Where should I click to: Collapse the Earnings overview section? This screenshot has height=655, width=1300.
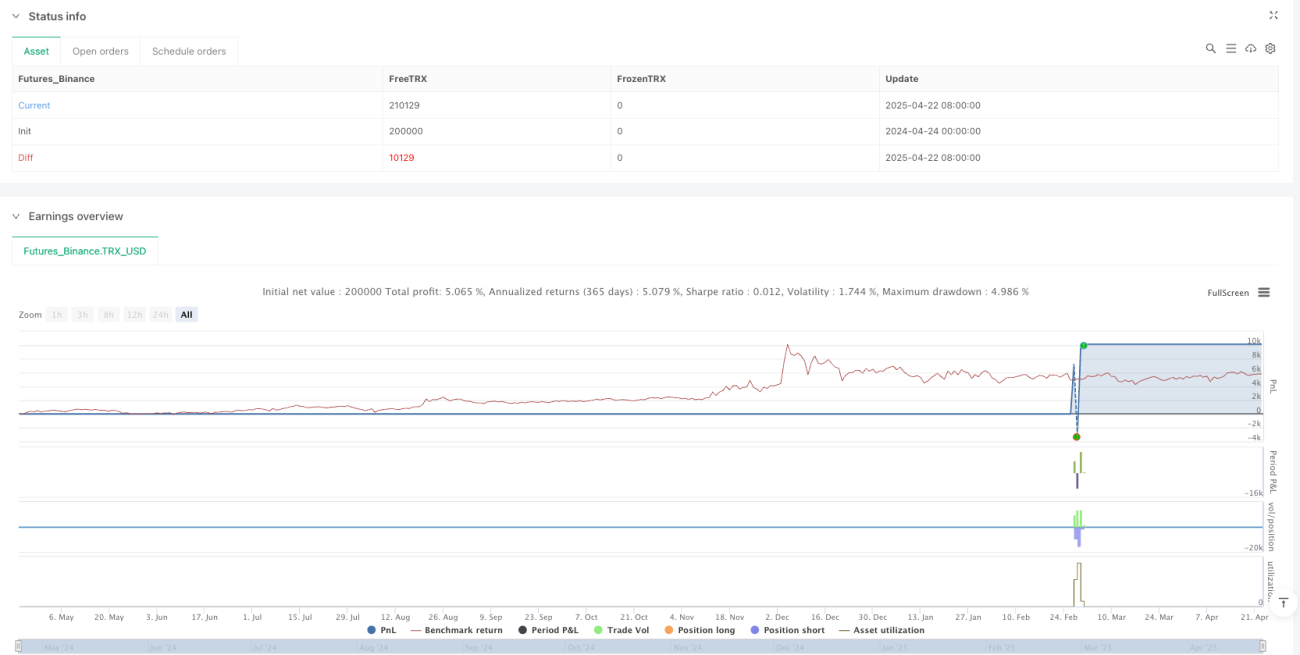[15, 216]
